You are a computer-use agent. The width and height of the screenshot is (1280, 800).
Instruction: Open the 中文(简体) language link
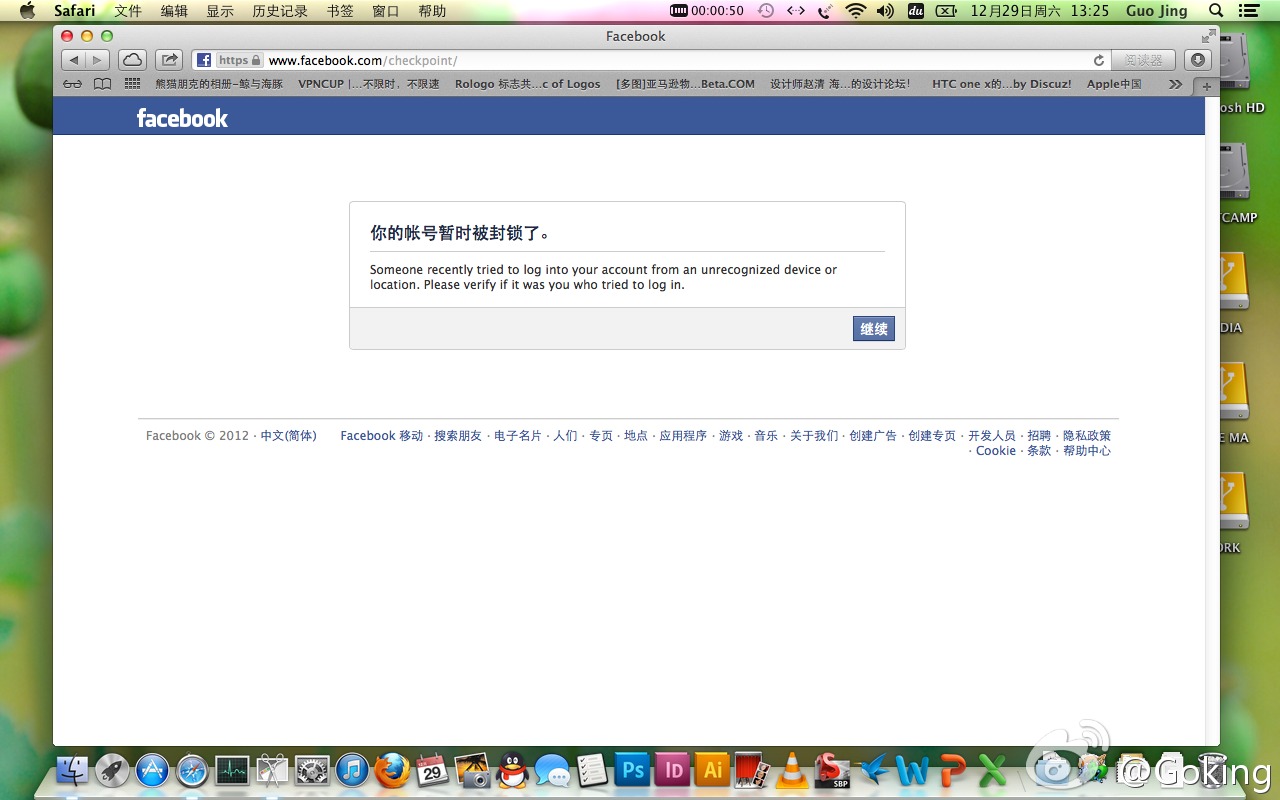(288, 436)
